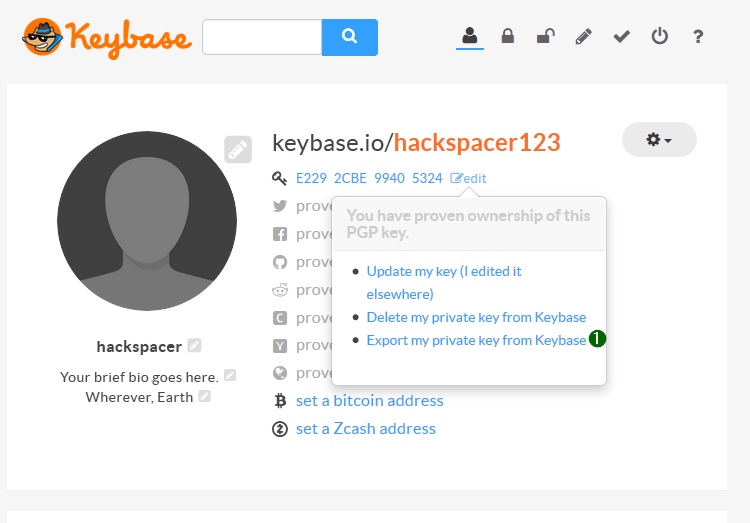Click set a Zcash address
The height and width of the screenshot is (523, 750).
pyautogui.click(x=366, y=429)
